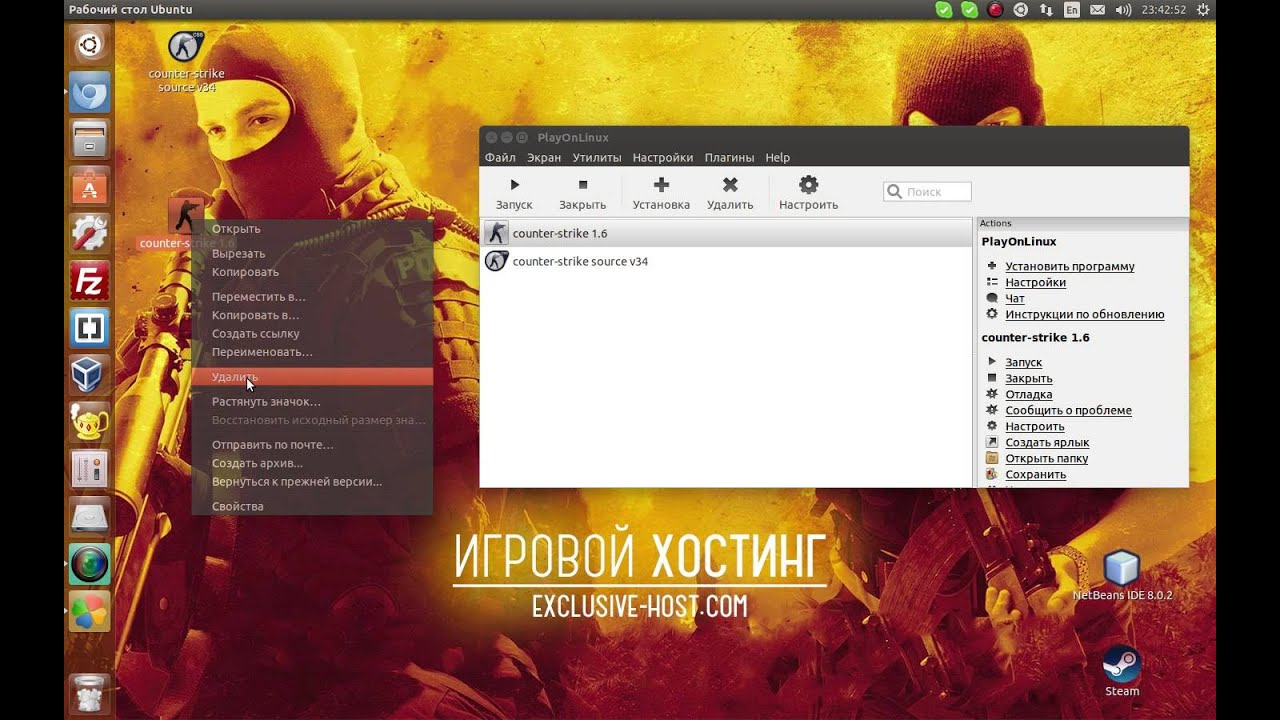Open System Settings wrench-gear dock icon
This screenshot has width=1280, height=720.
pos(90,233)
